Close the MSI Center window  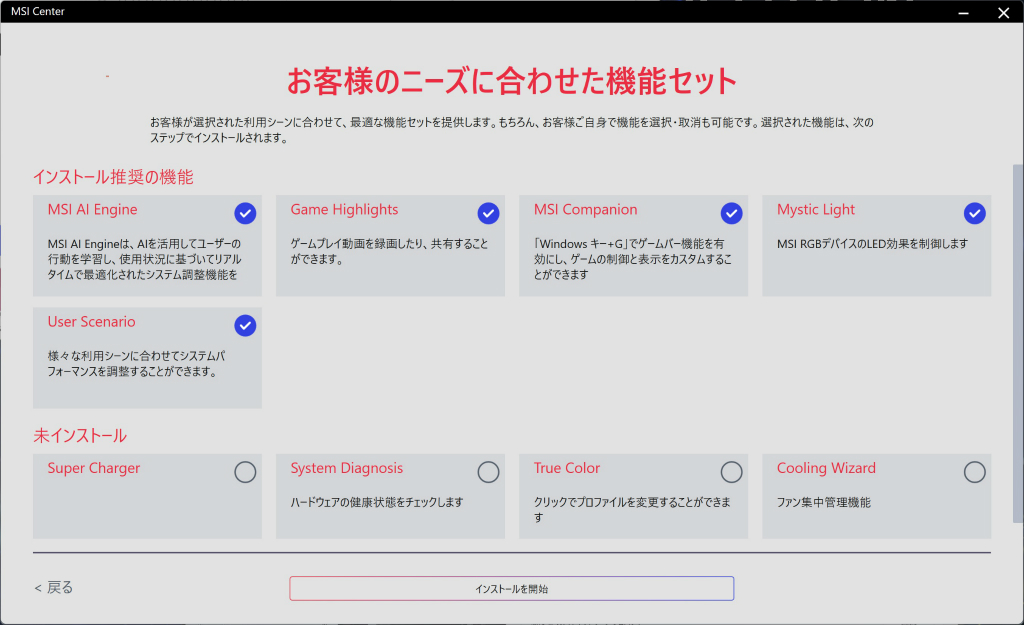coord(1003,12)
